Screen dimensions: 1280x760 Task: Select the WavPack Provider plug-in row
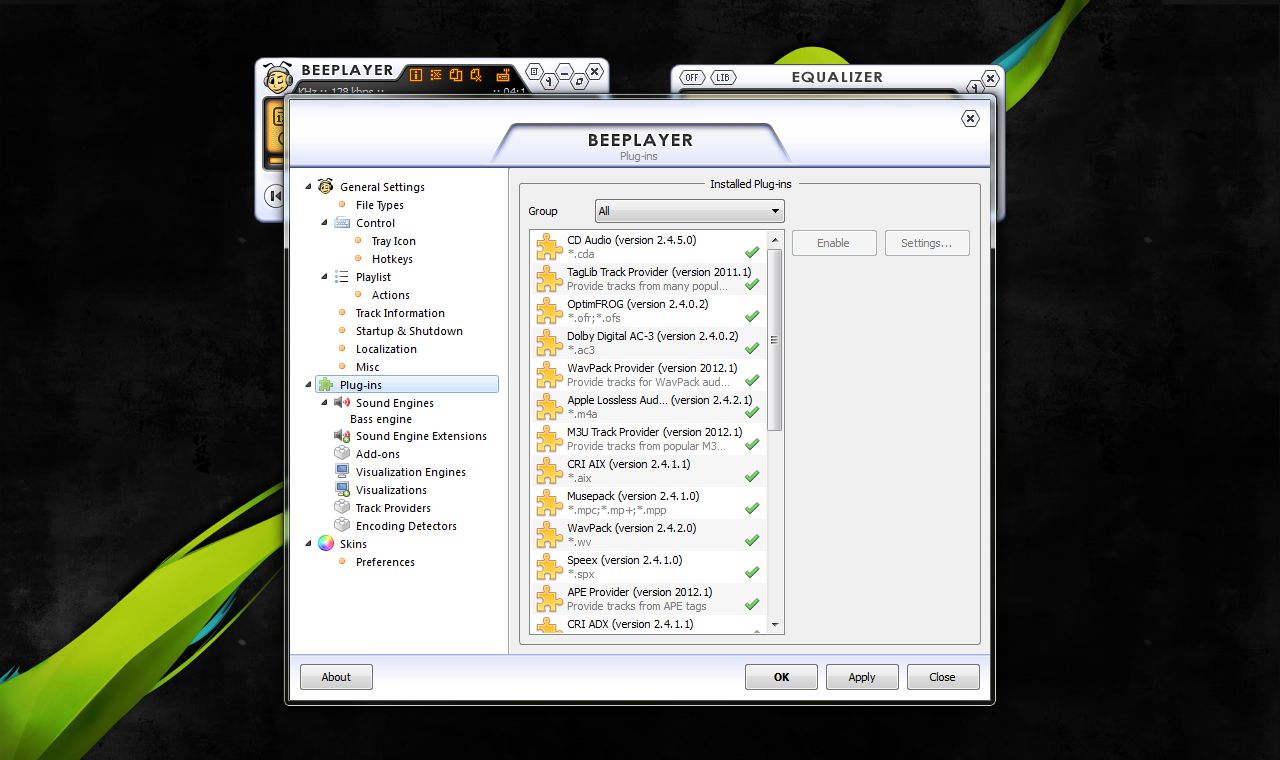point(649,374)
